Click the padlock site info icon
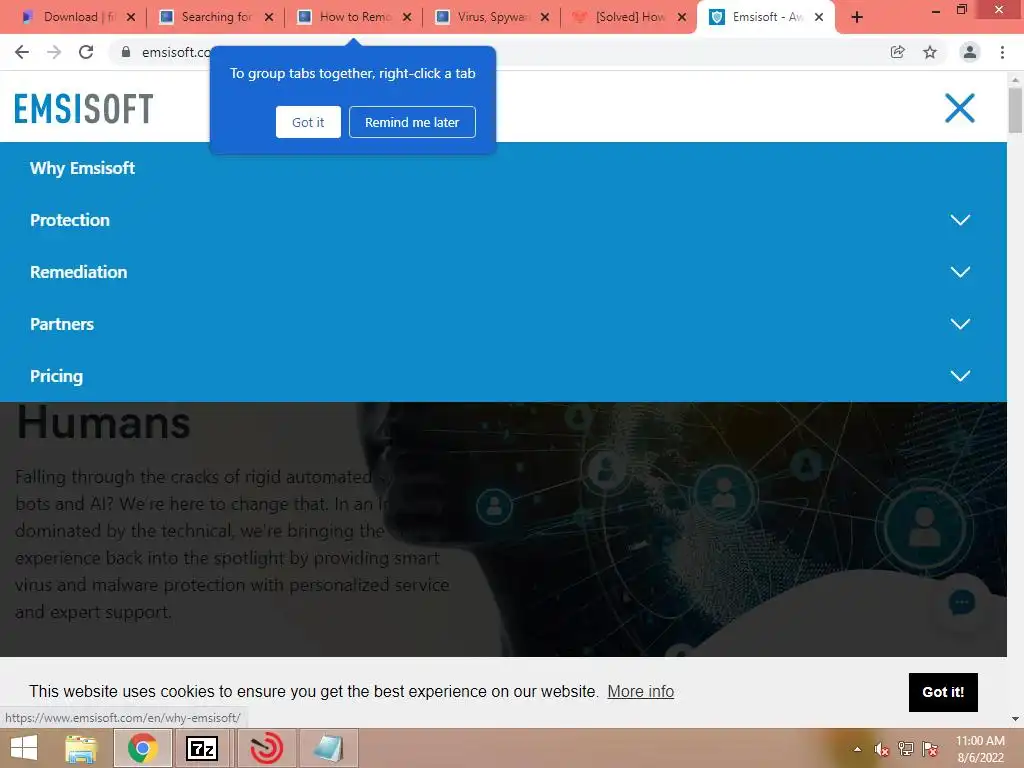The width and height of the screenshot is (1024, 768). coord(126,52)
